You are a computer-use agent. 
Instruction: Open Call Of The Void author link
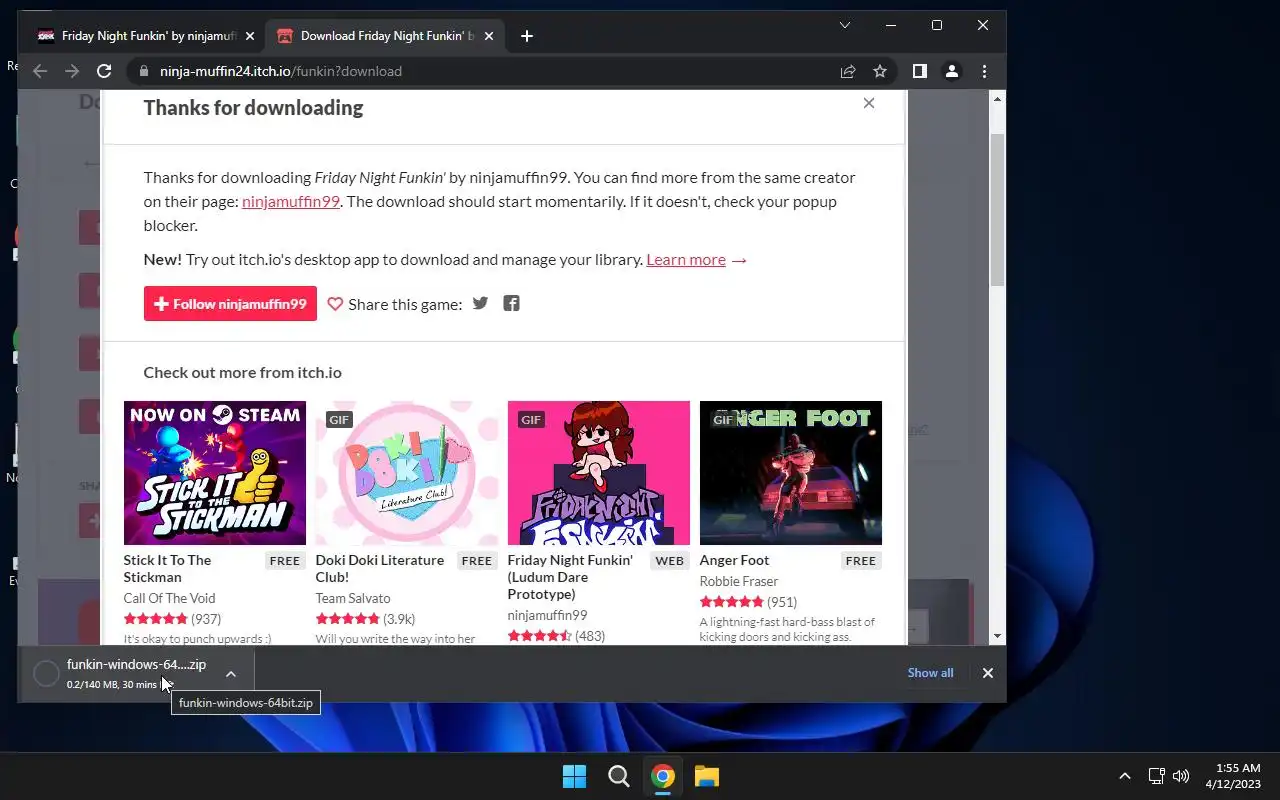tap(170, 598)
